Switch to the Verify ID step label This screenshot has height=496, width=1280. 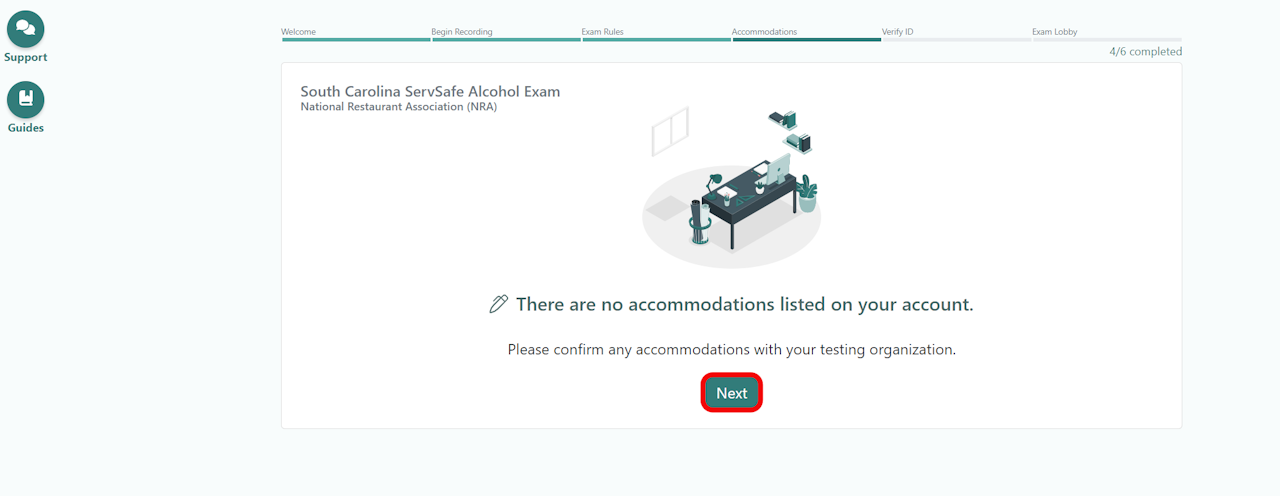[897, 32]
